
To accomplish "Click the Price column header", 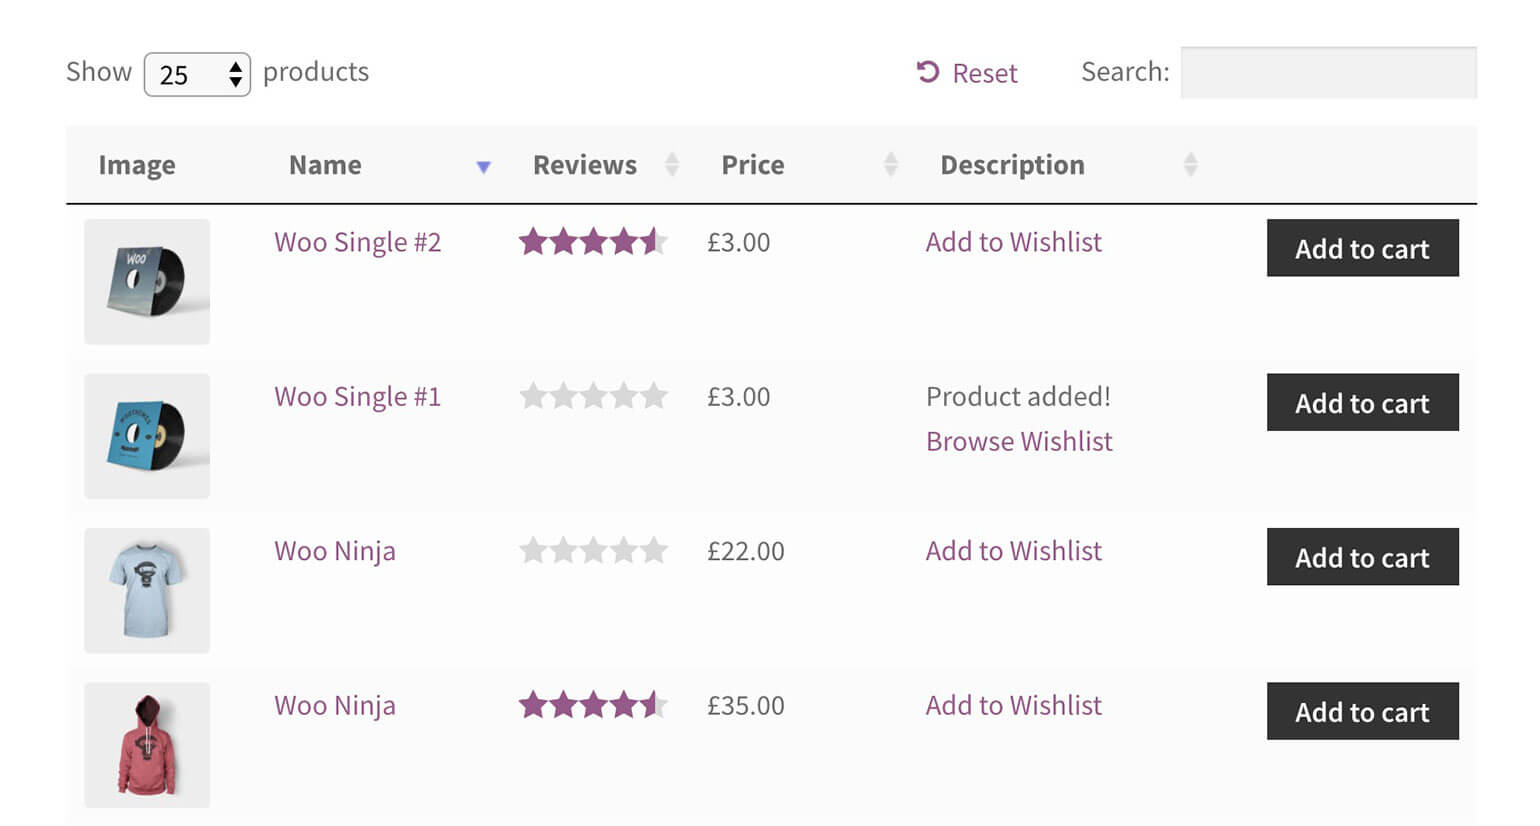I will coord(753,164).
